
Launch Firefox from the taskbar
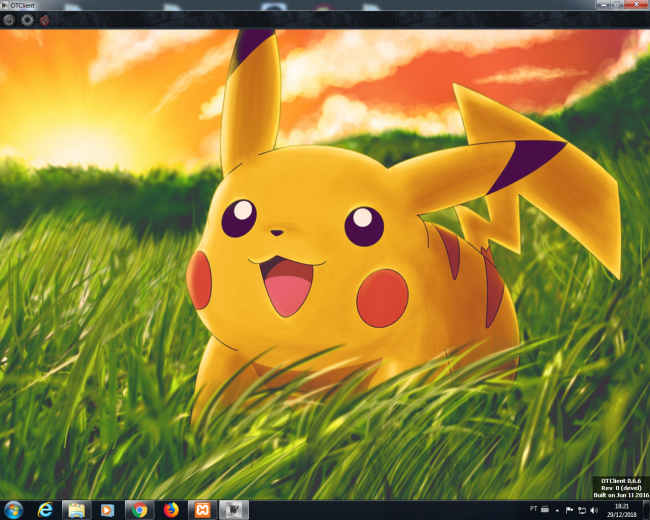(x=171, y=510)
